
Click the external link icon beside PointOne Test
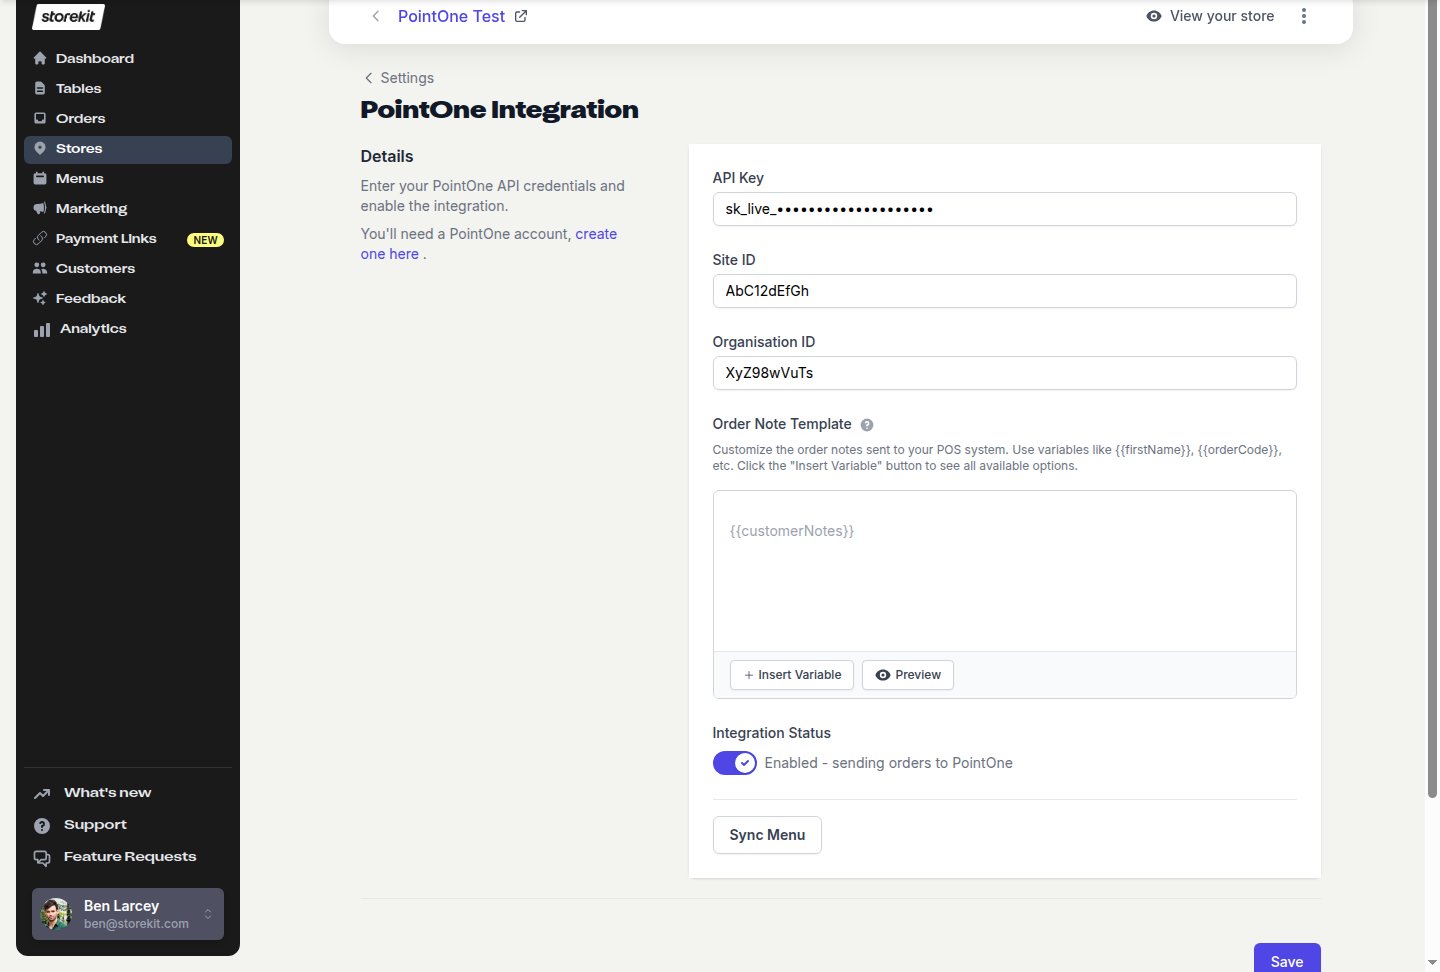tap(521, 16)
